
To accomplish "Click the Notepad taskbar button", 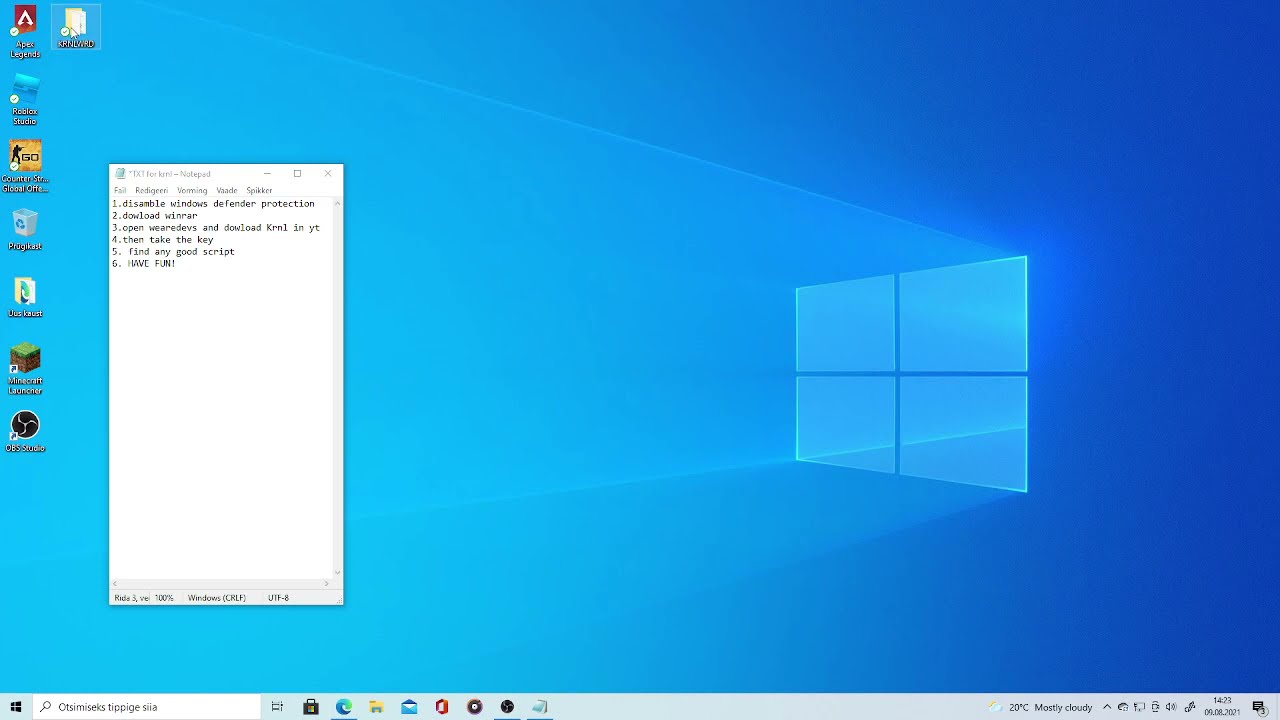I will (540, 707).
